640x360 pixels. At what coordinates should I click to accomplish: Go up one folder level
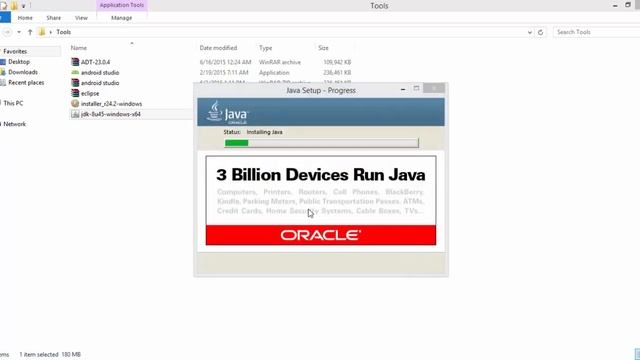click(x=30, y=32)
